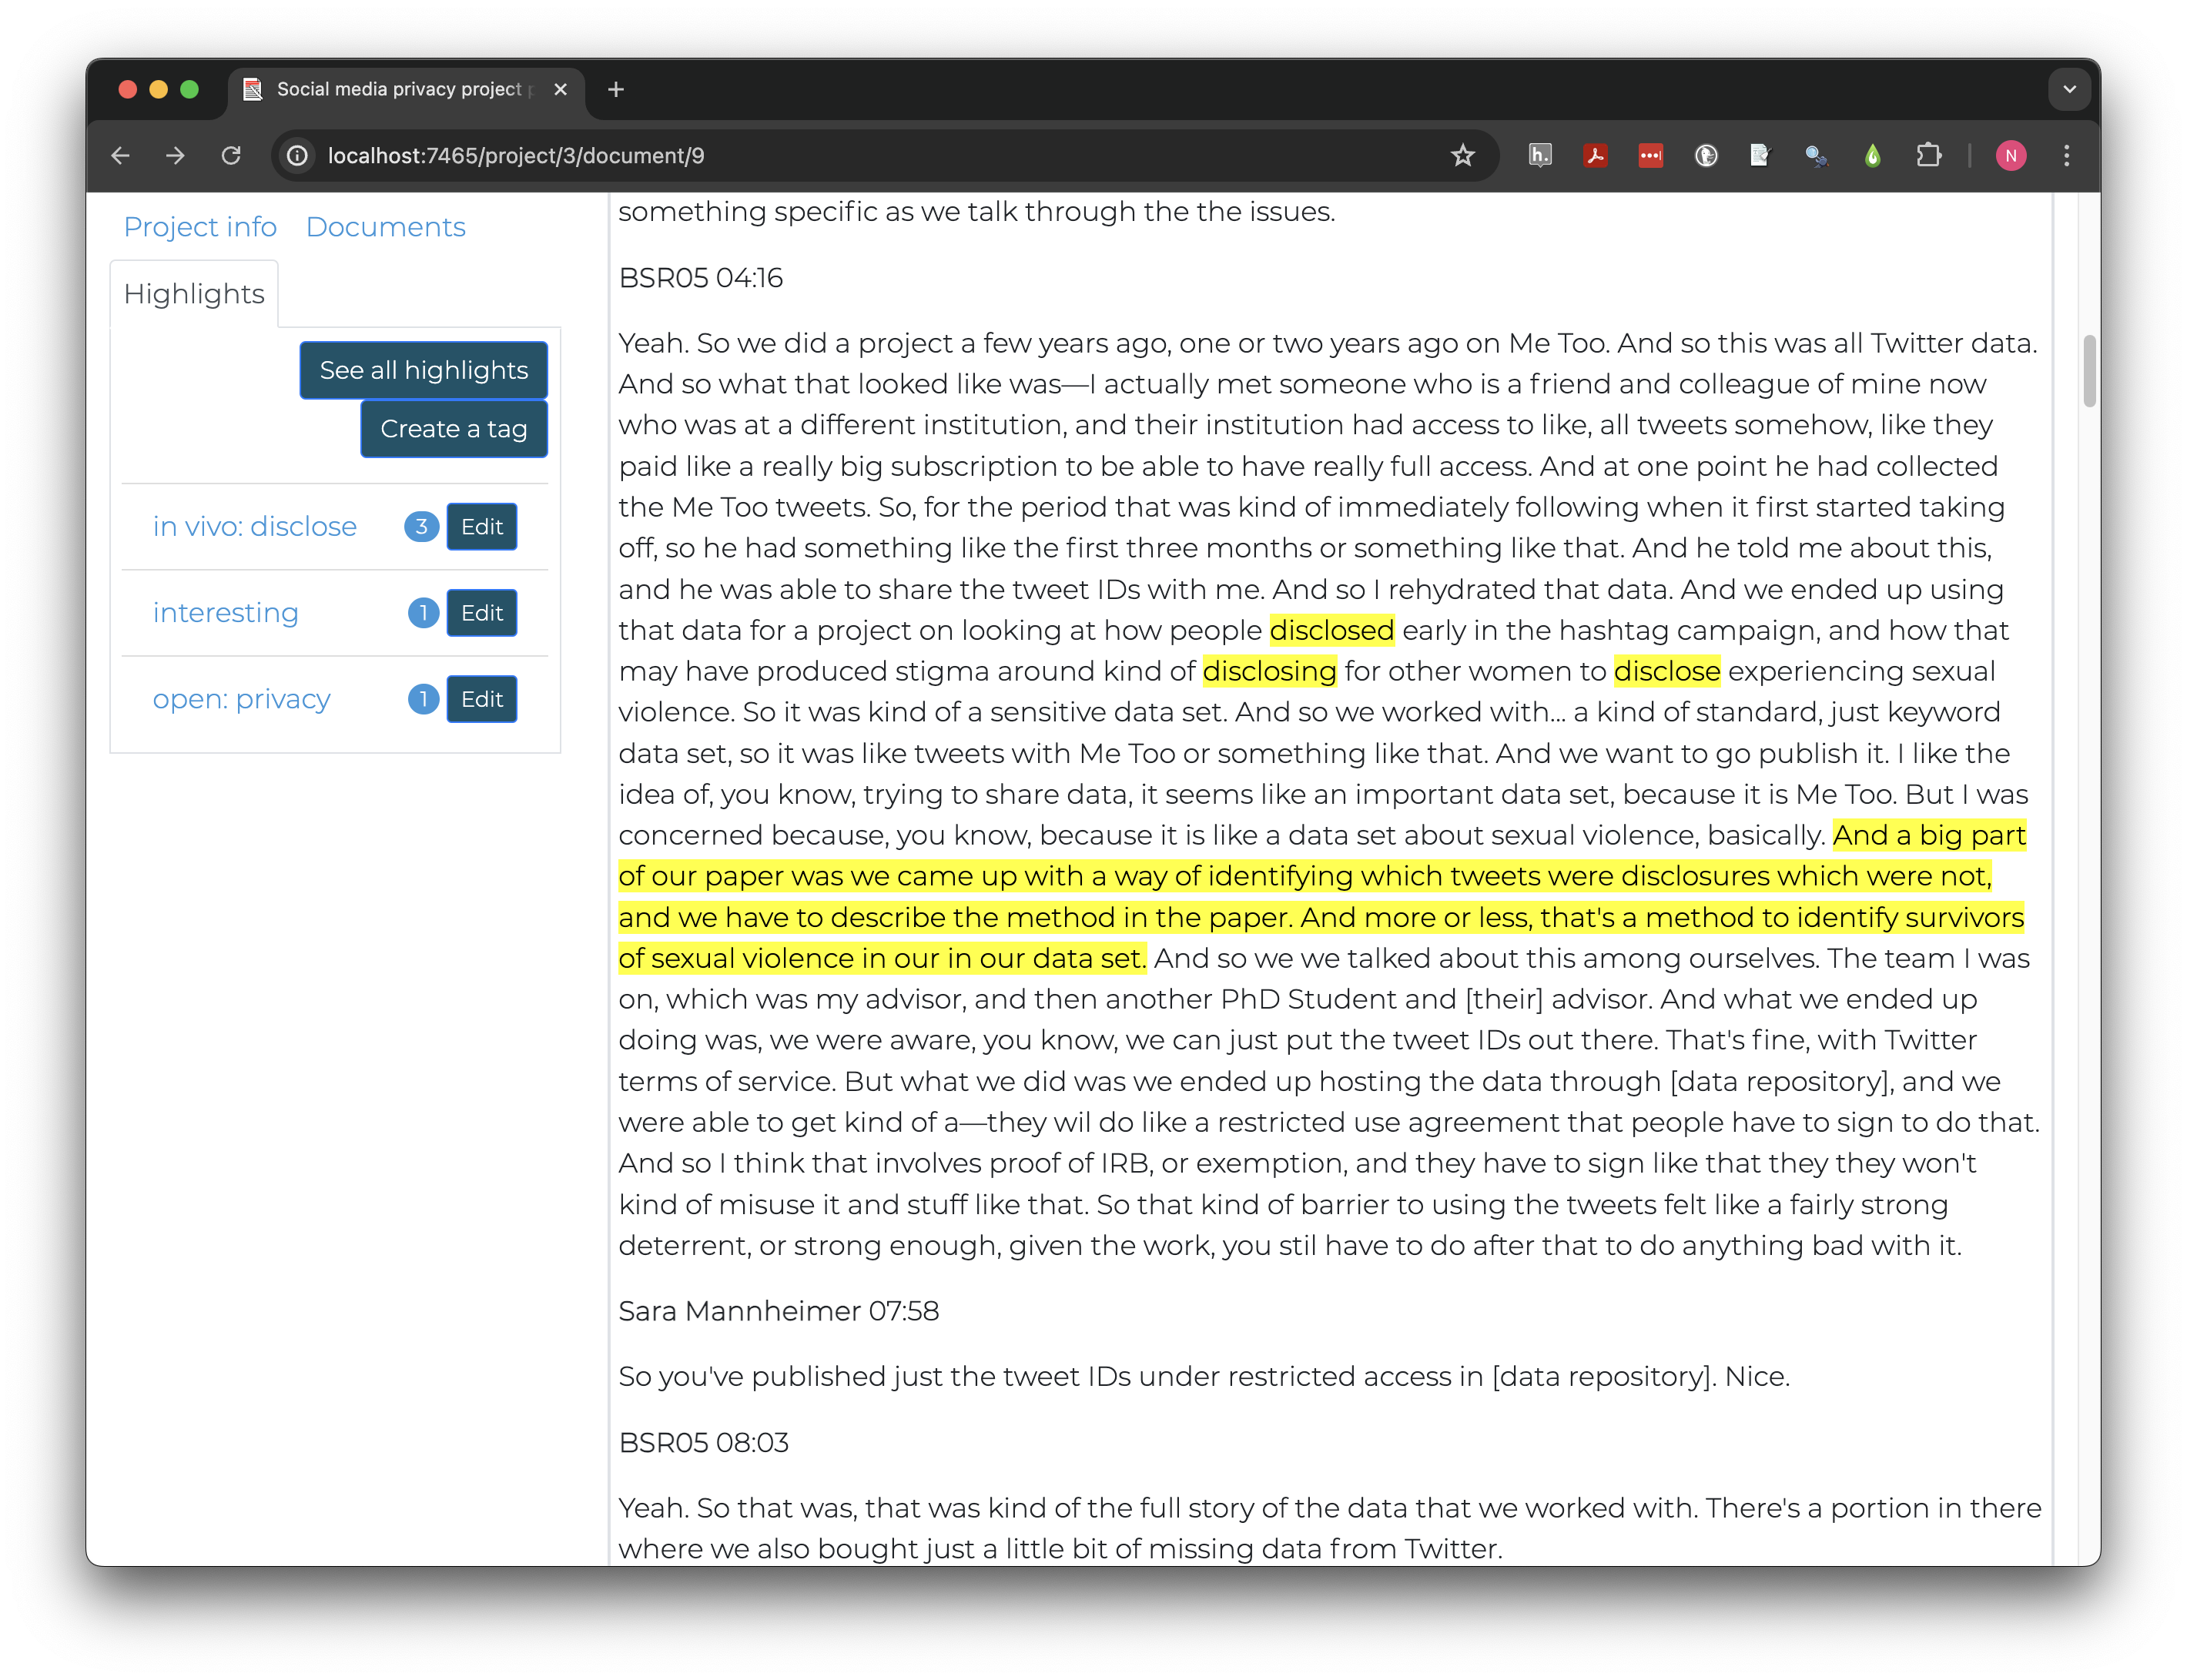Click the reload page icon
The width and height of the screenshot is (2187, 1680).
(231, 156)
